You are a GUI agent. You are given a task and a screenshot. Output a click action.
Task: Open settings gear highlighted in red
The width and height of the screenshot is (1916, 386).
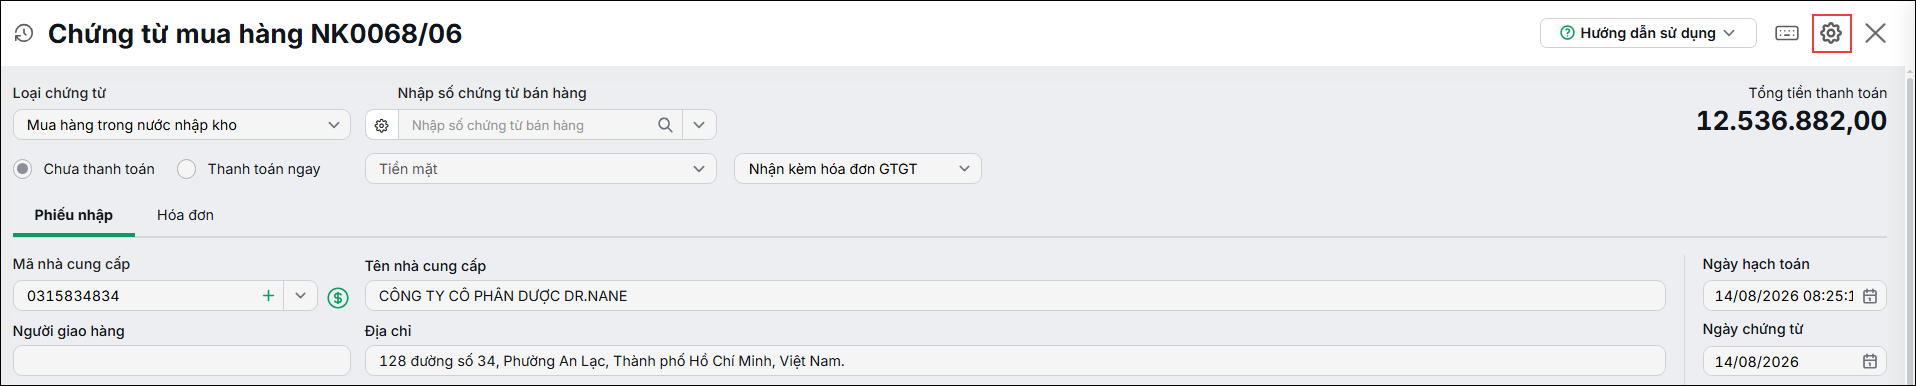1831,33
